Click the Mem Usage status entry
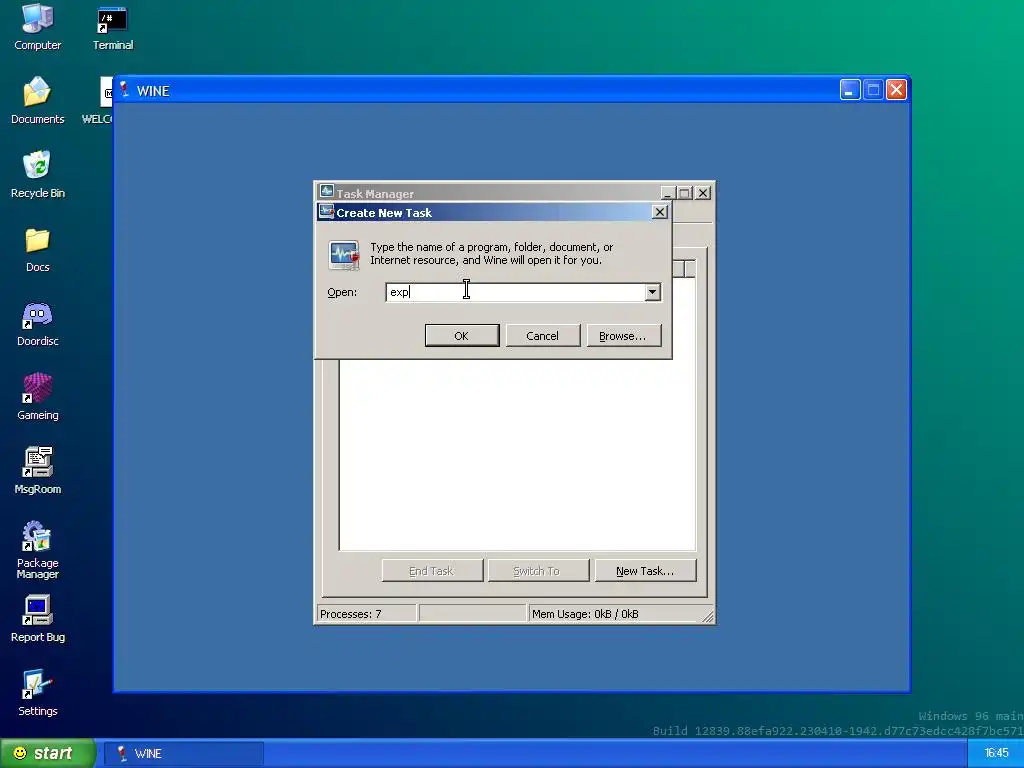 point(585,614)
